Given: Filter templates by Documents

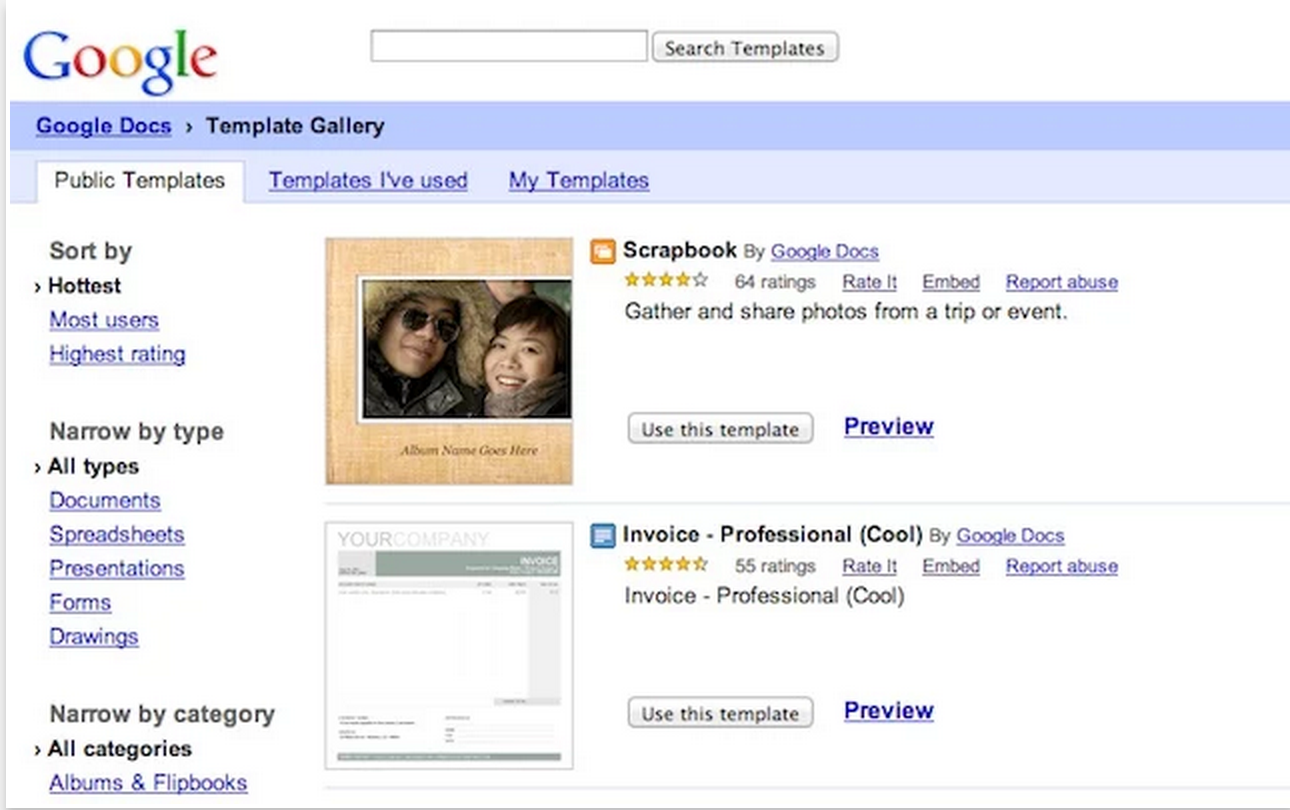Looking at the screenshot, I should (105, 501).
